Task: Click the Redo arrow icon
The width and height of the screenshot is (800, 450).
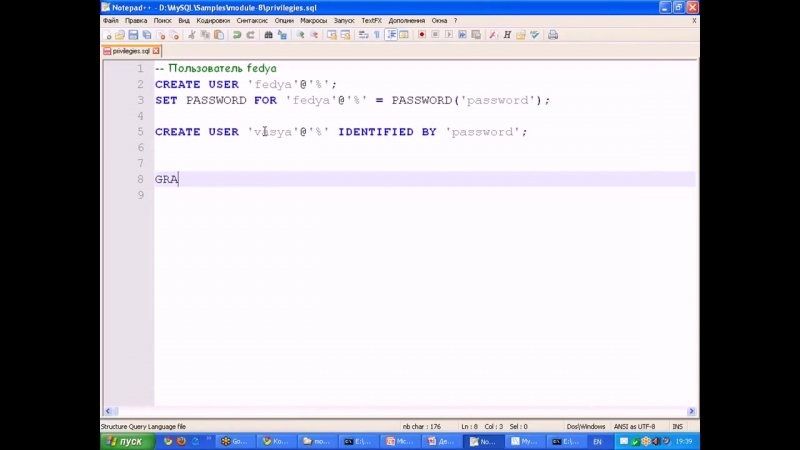Action: [x=250, y=35]
